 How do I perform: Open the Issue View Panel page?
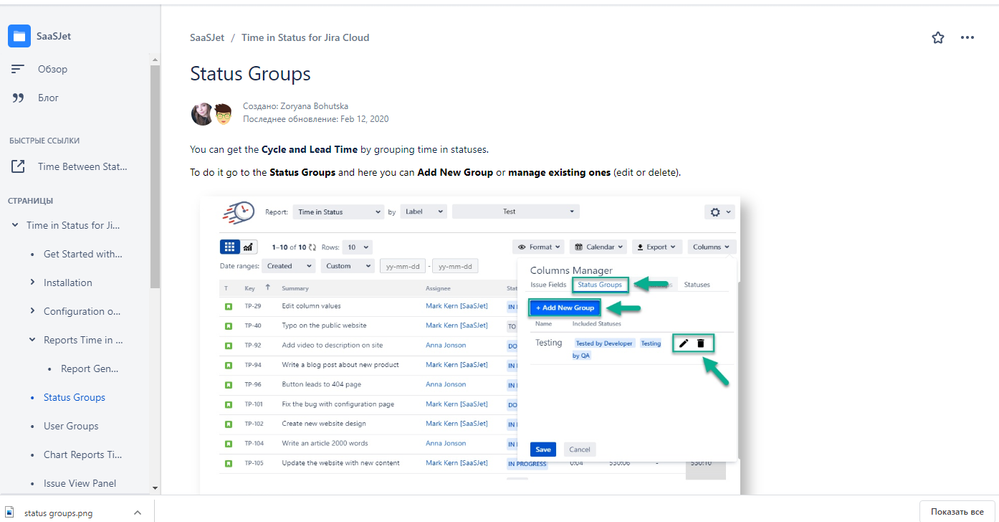[x=80, y=483]
